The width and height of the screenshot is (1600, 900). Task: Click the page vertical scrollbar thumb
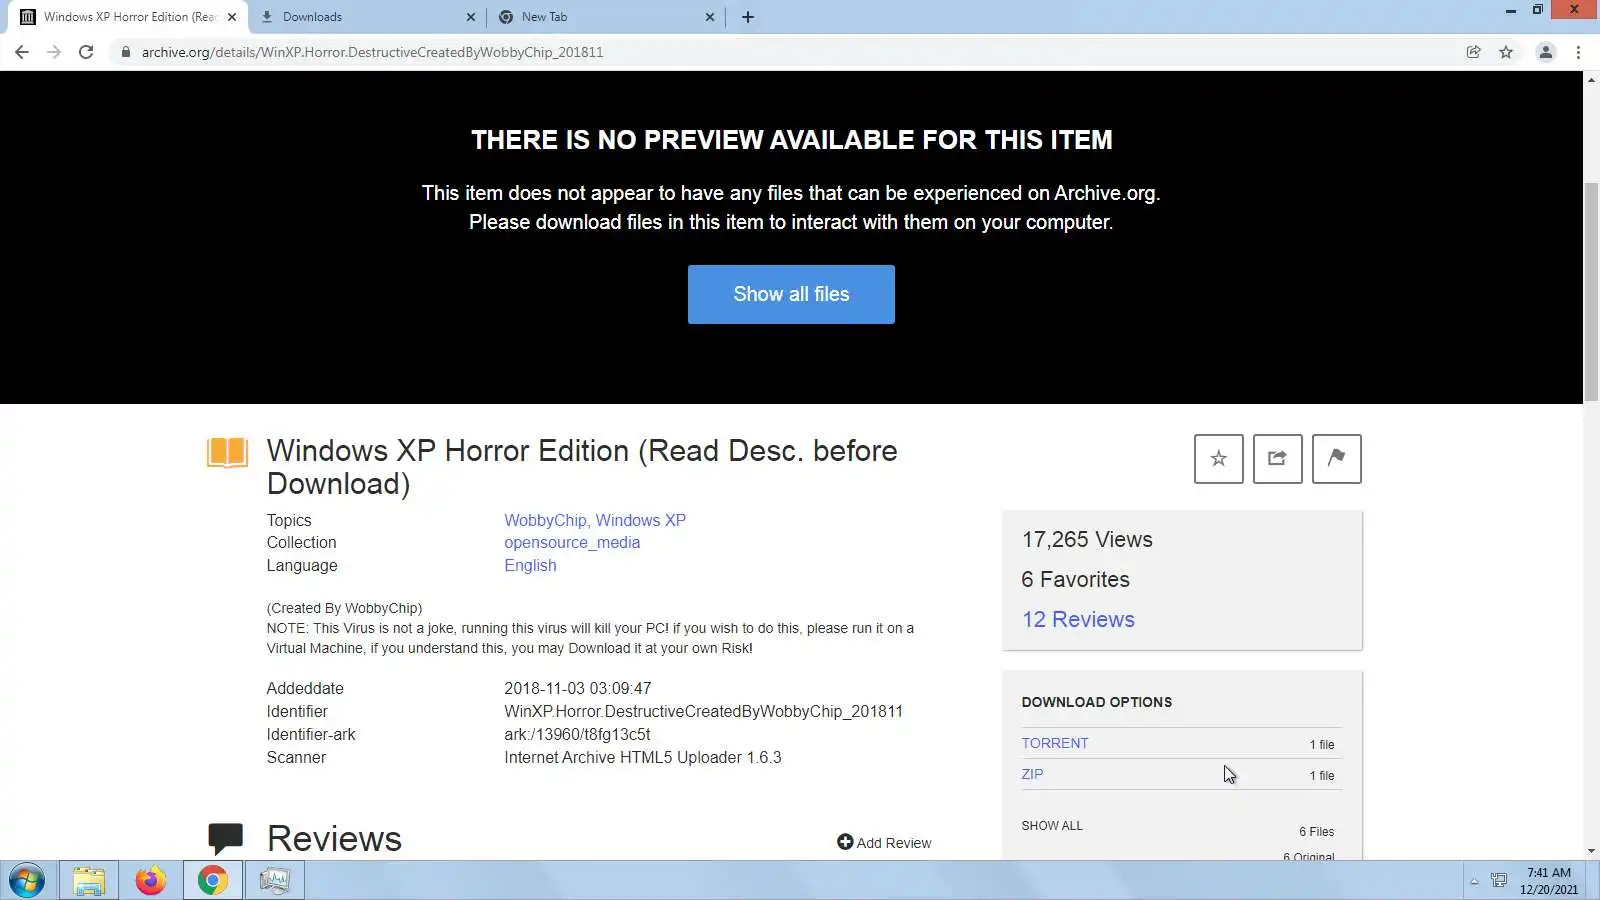[x=1591, y=293]
